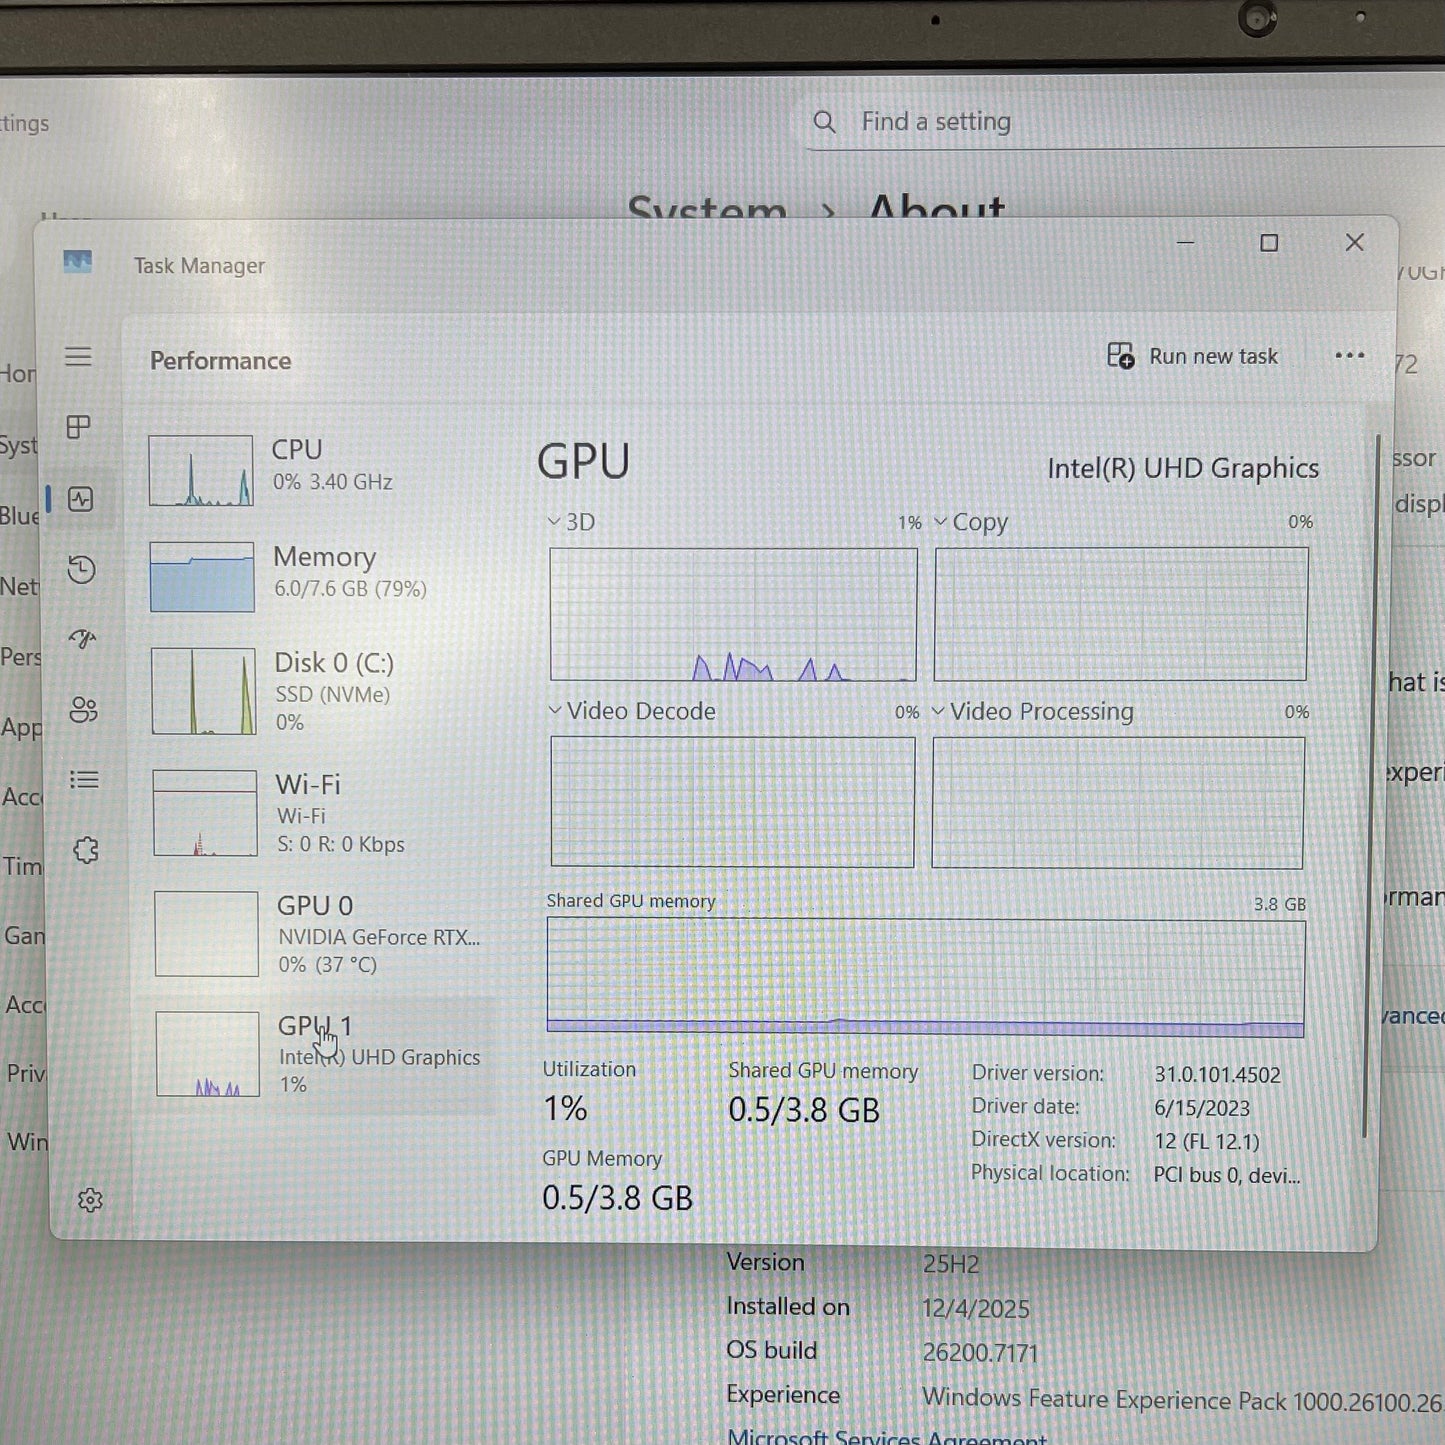Collapse the Video Decode graph chevron
1445x1445 pixels.
pos(553,711)
